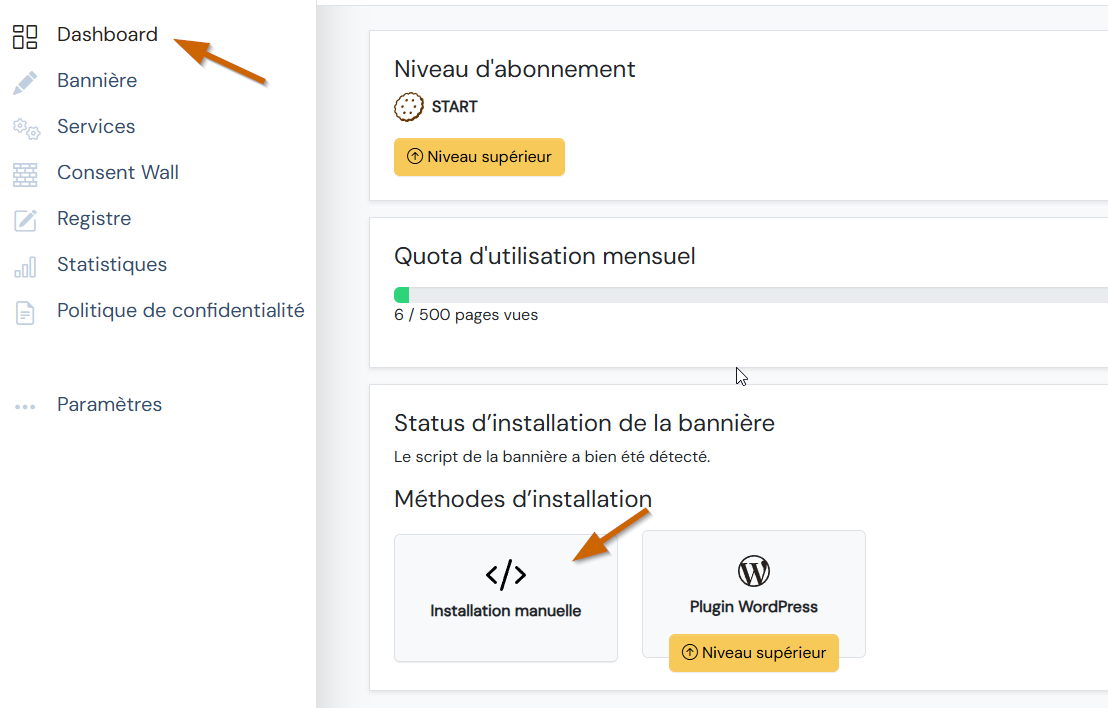Screen dimensions: 1108x708
Task: Click the code brackets icon
Action: point(505,574)
